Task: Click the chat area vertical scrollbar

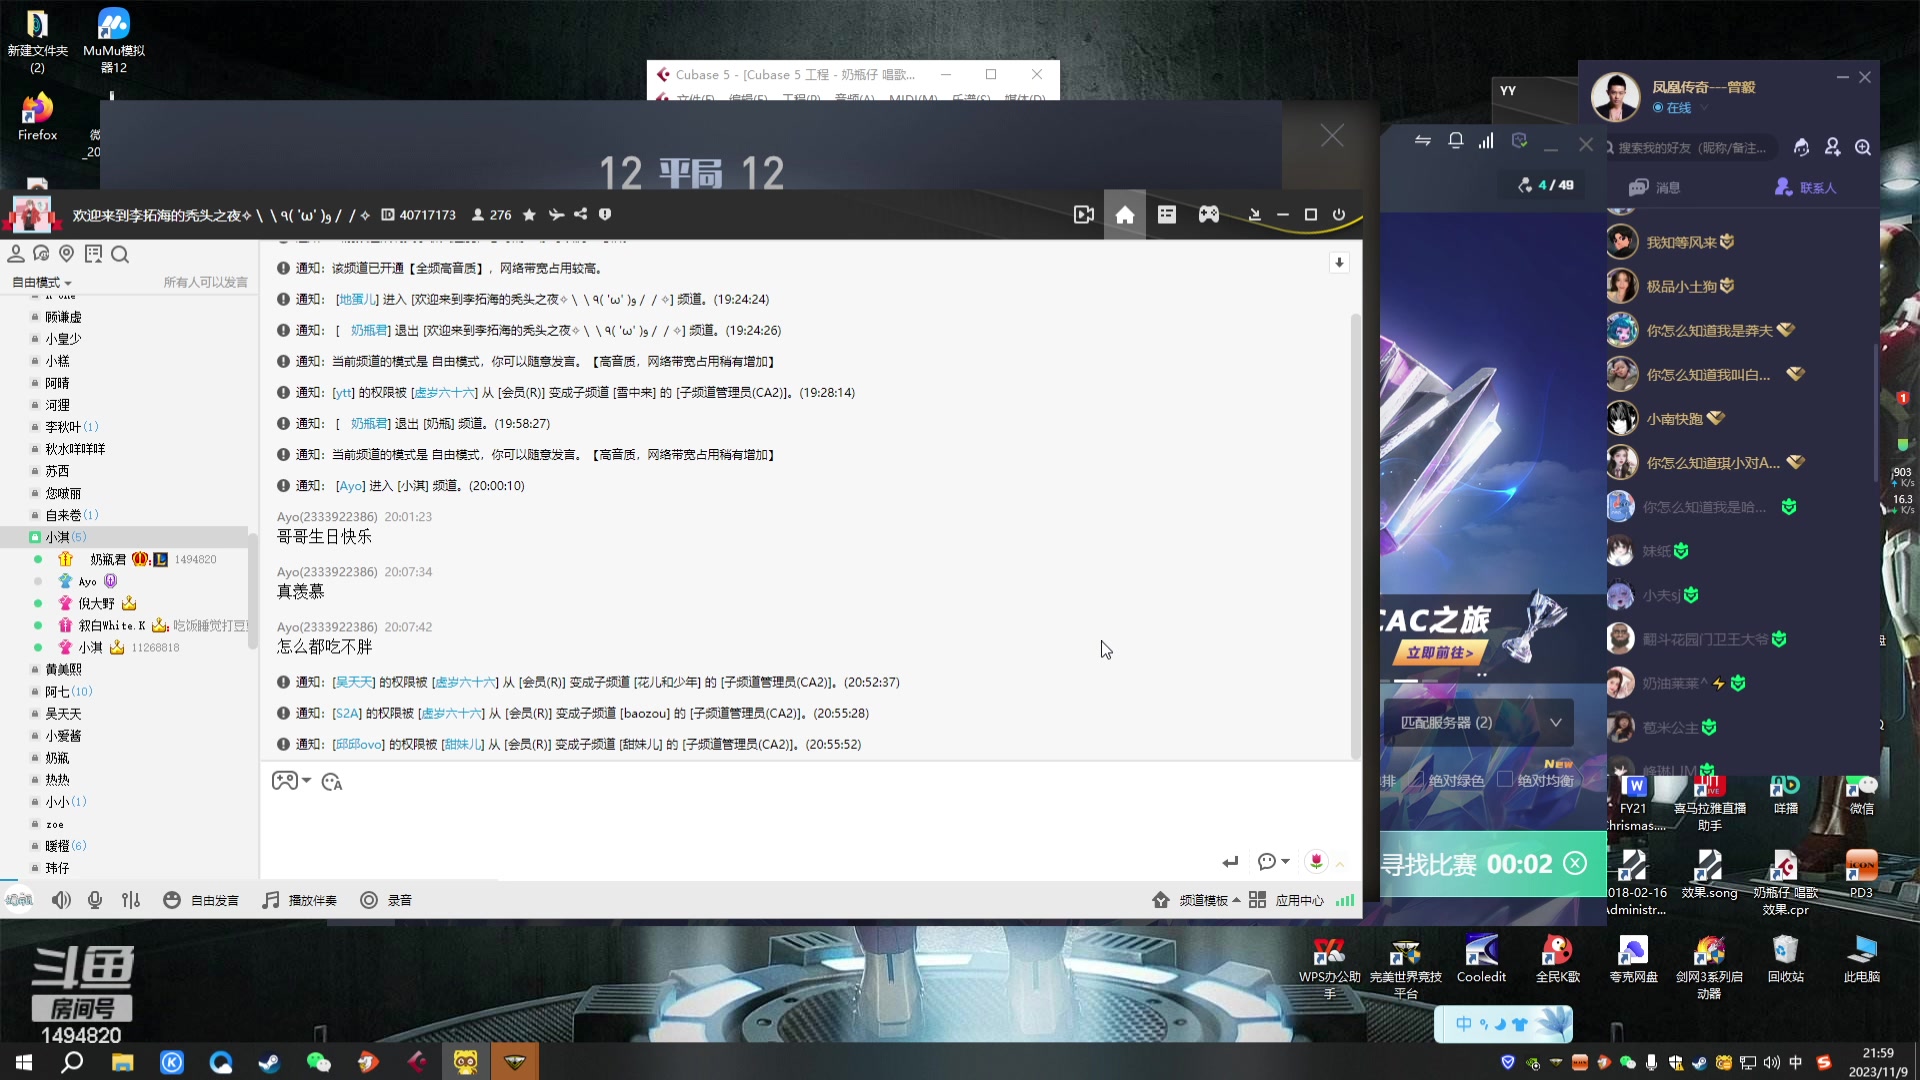Action: [x=1356, y=536]
